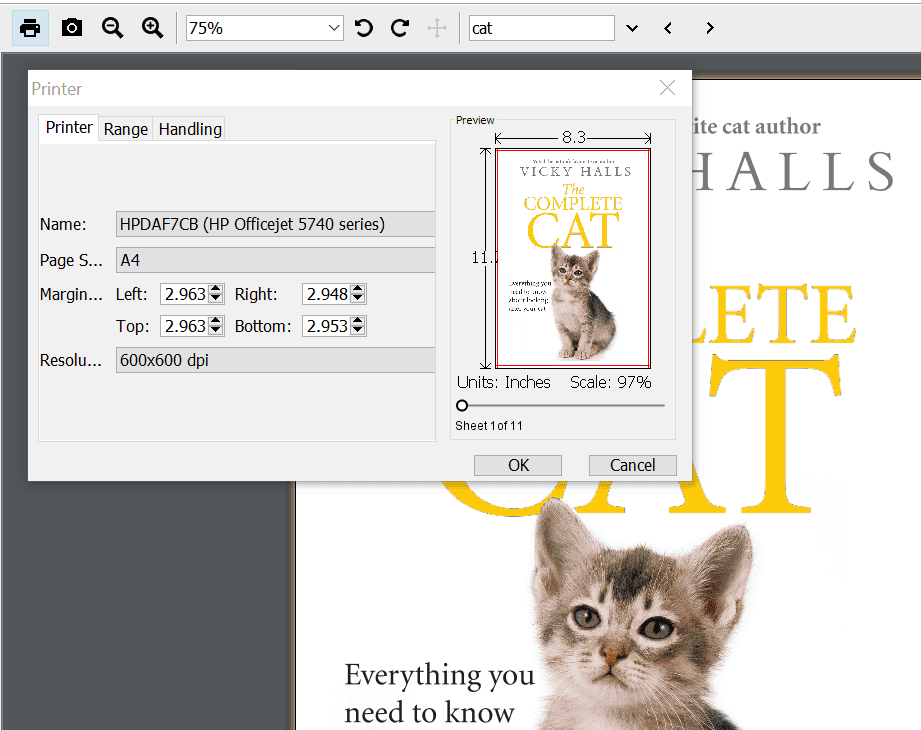Click the zoom in magnifier icon

click(152, 28)
